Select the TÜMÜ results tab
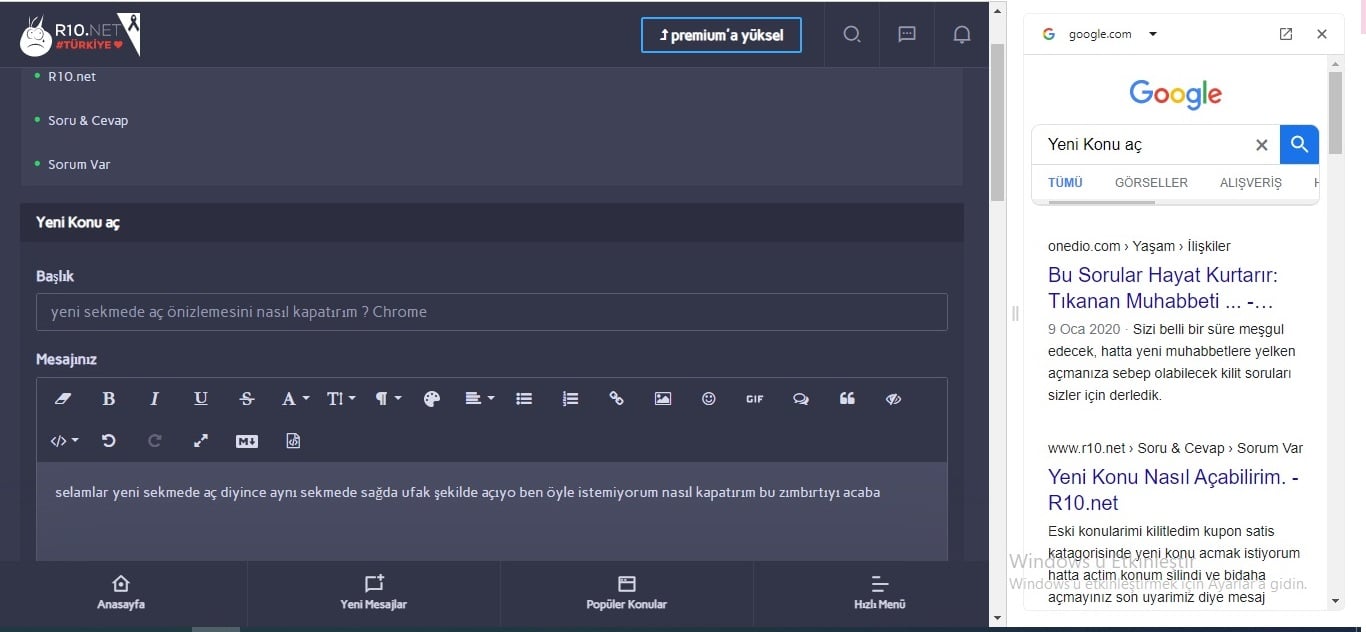 (1065, 183)
